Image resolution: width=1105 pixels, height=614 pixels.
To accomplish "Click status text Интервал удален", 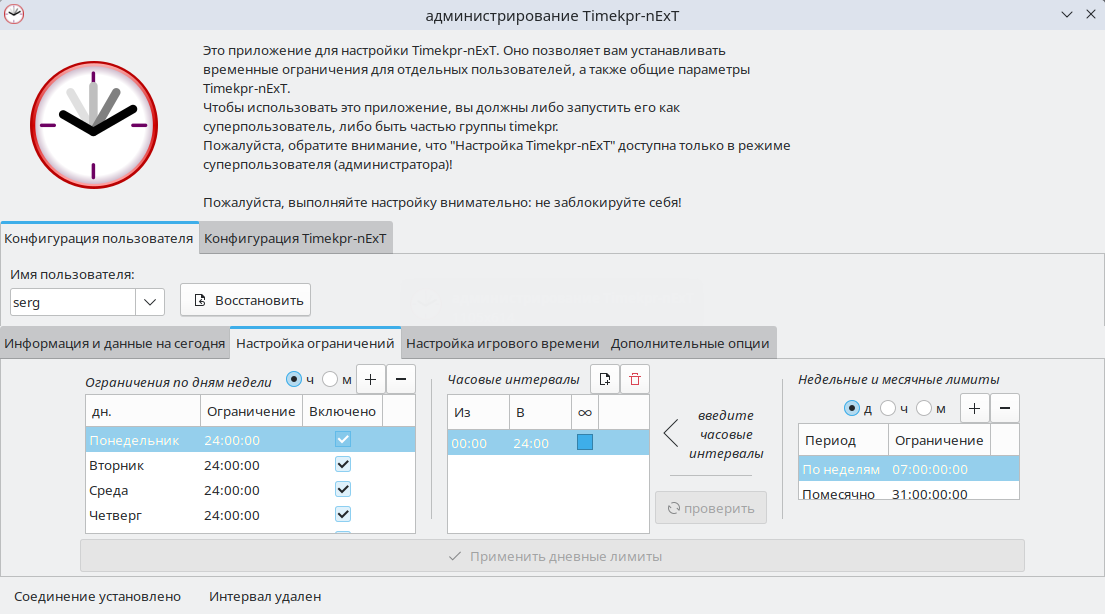I will click(265, 596).
